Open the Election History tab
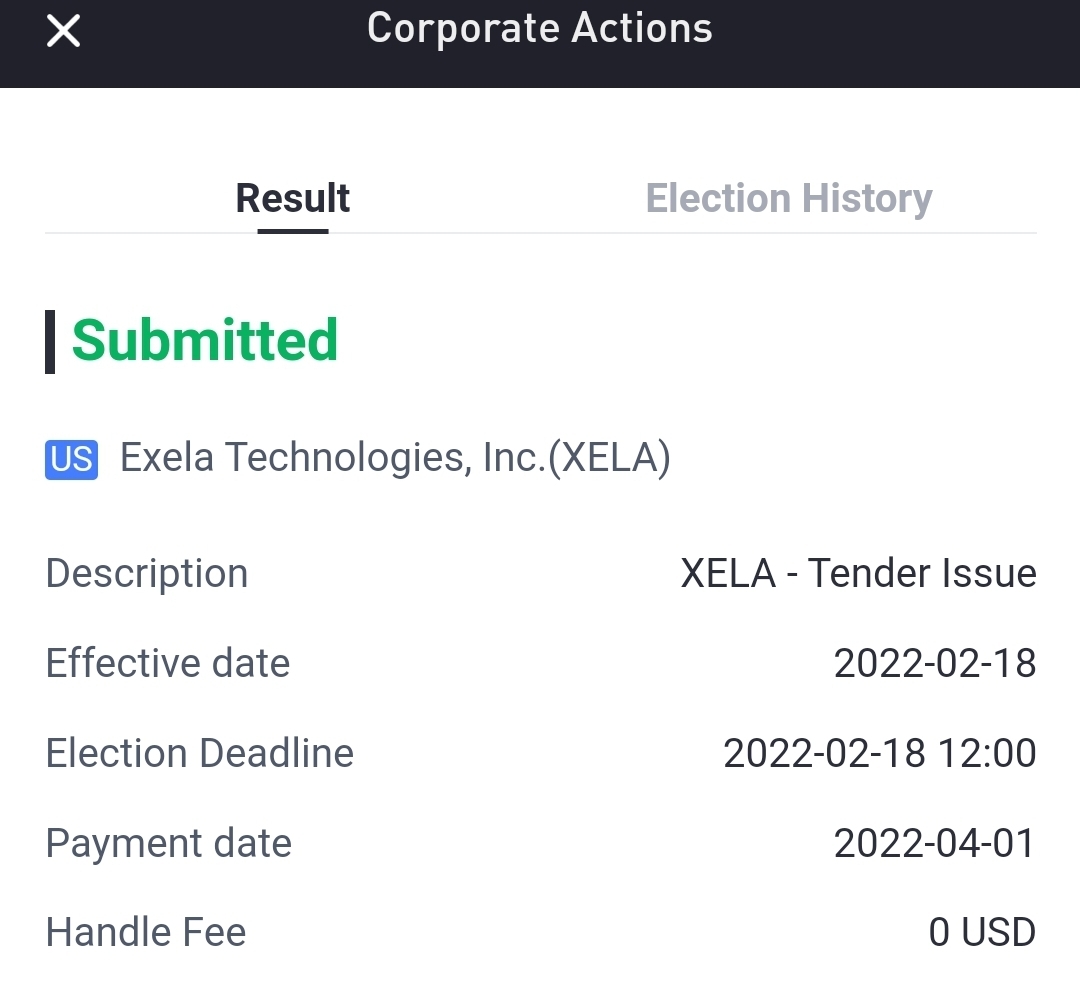Viewport: 1080px width, 991px height. (x=789, y=198)
